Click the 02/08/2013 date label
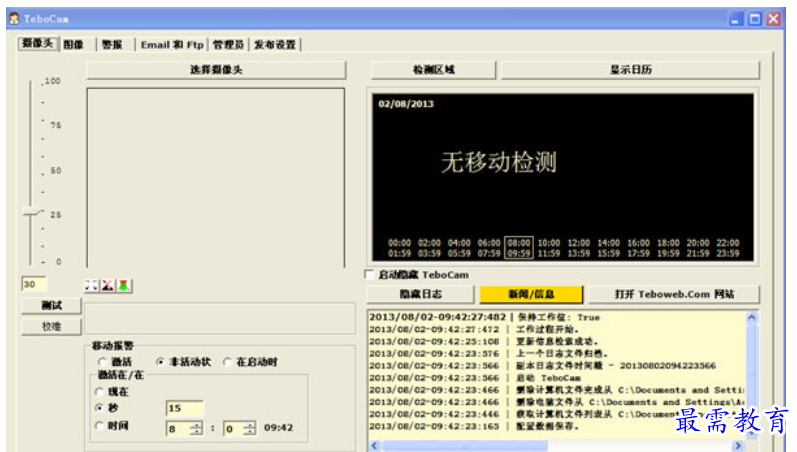This screenshot has height=452, width=797. [x=406, y=104]
